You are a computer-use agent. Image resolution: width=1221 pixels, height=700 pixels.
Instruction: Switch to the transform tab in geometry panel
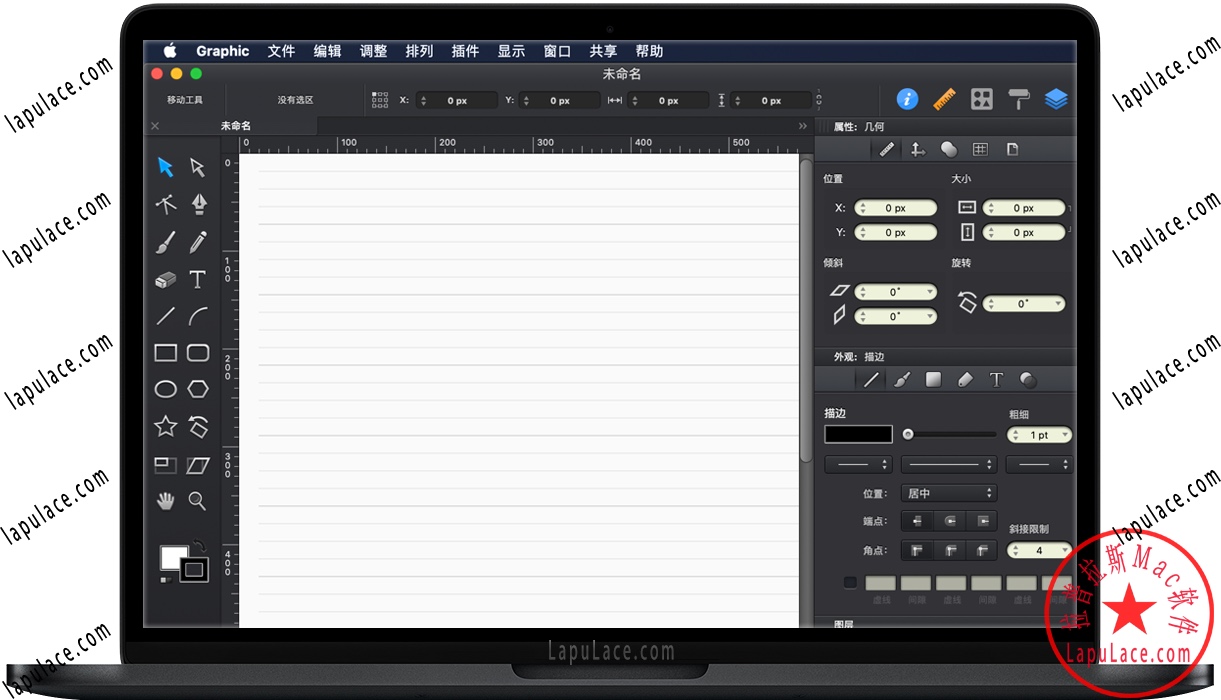(917, 148)
